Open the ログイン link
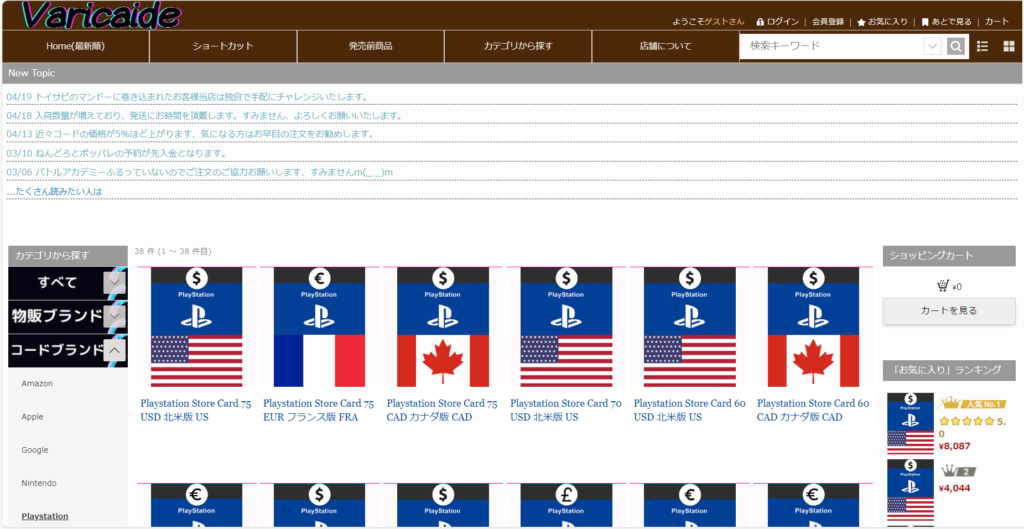1024x529 pixels. [778, 22]
